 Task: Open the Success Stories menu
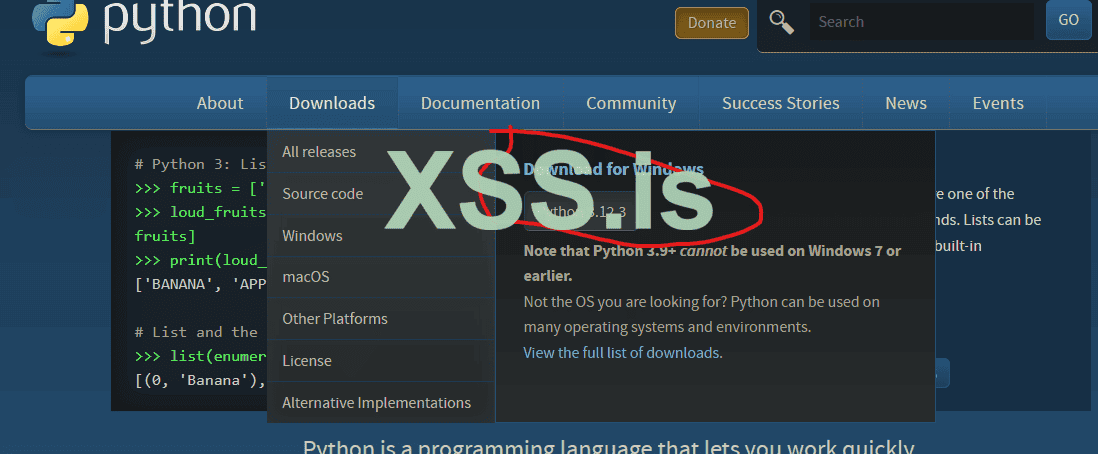tap(781, 103)
